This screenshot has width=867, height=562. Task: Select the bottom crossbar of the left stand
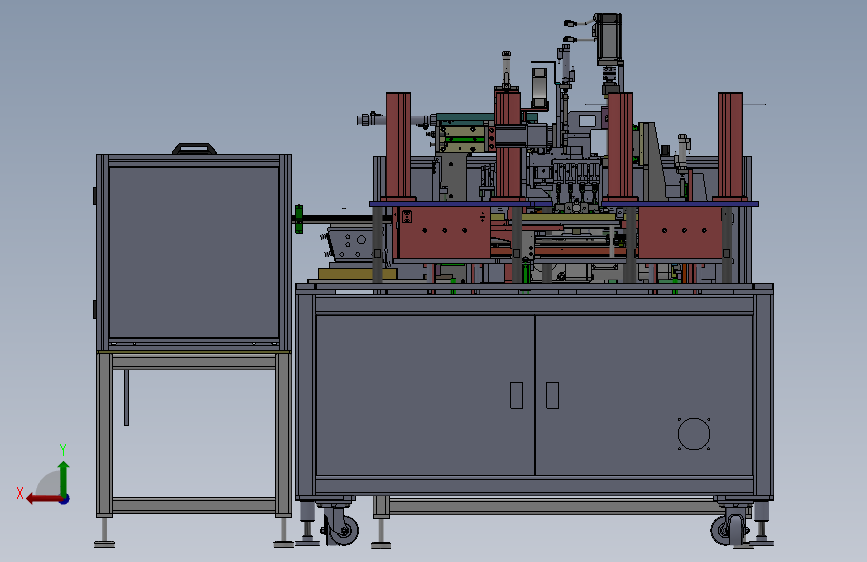click(194, 506)
